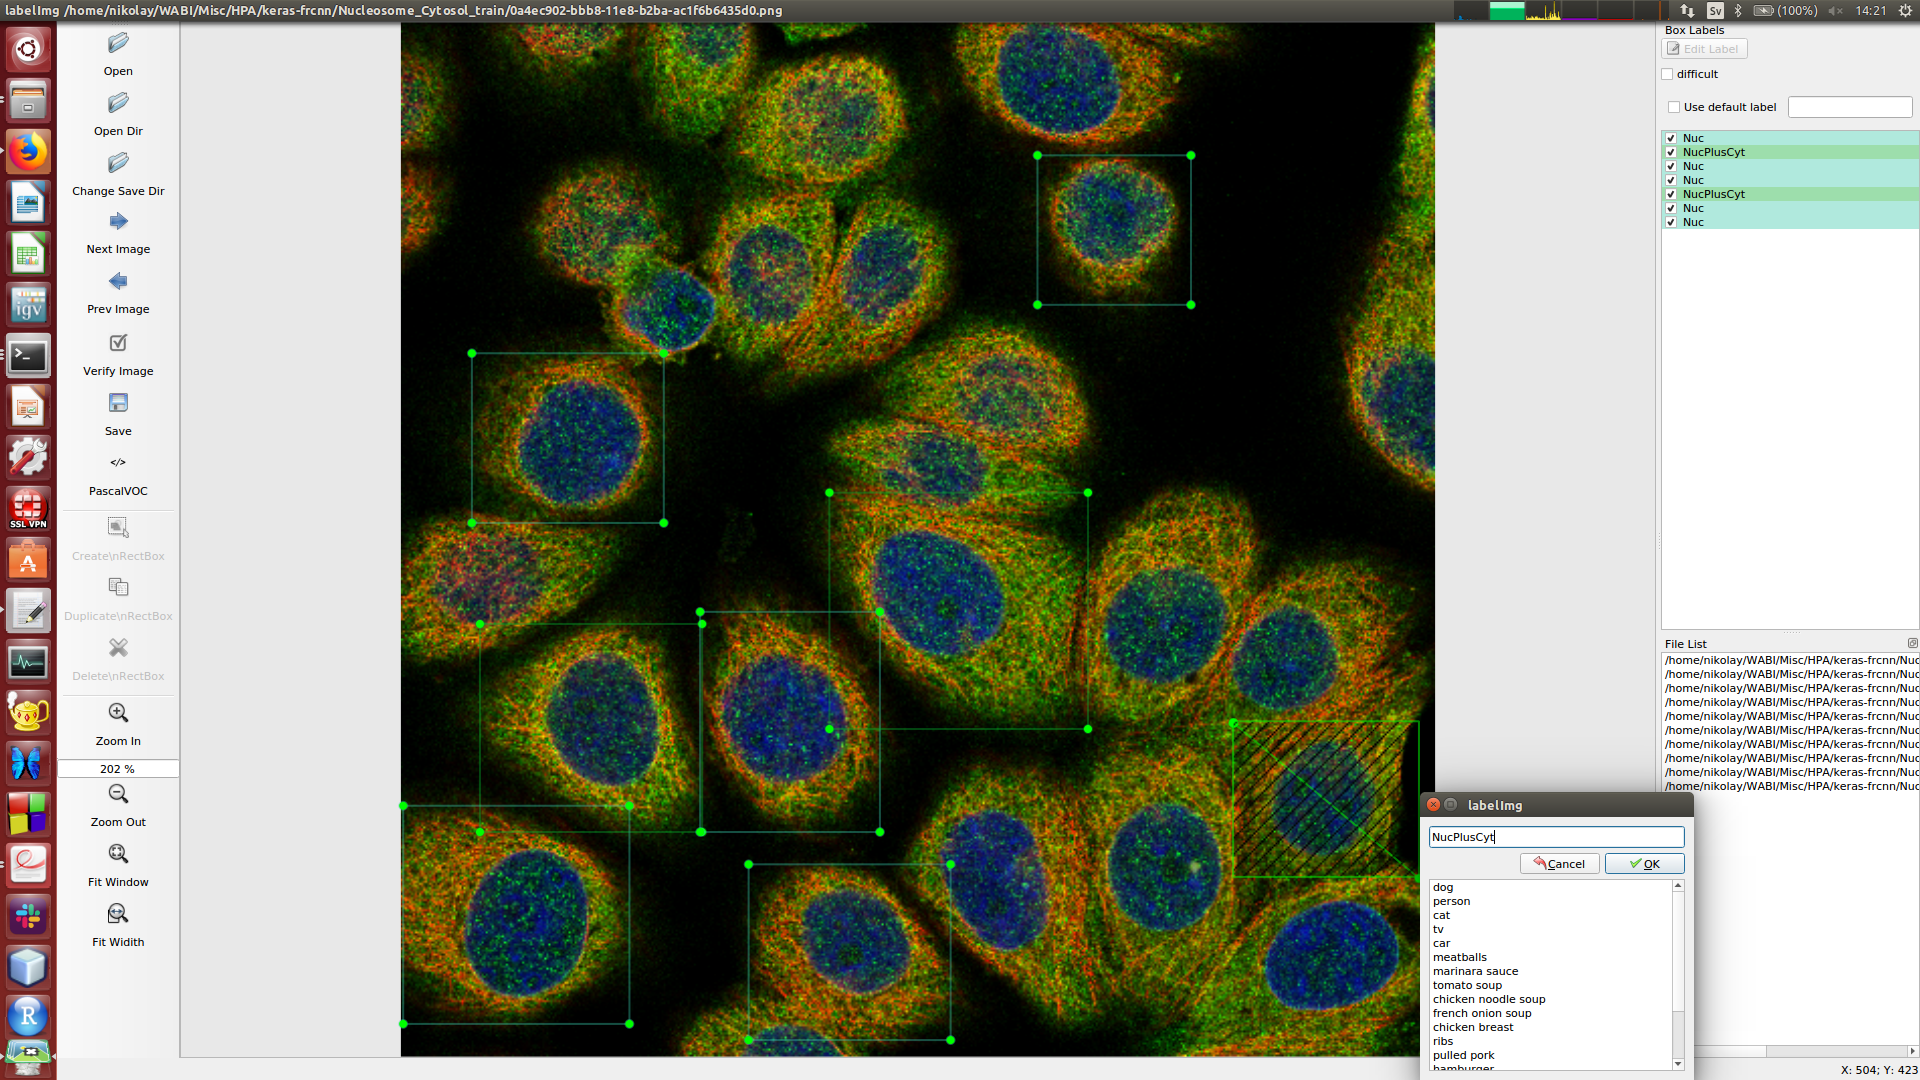
Task: Open a directory of images
Action: pyautogui.click(x=117, y=111)
